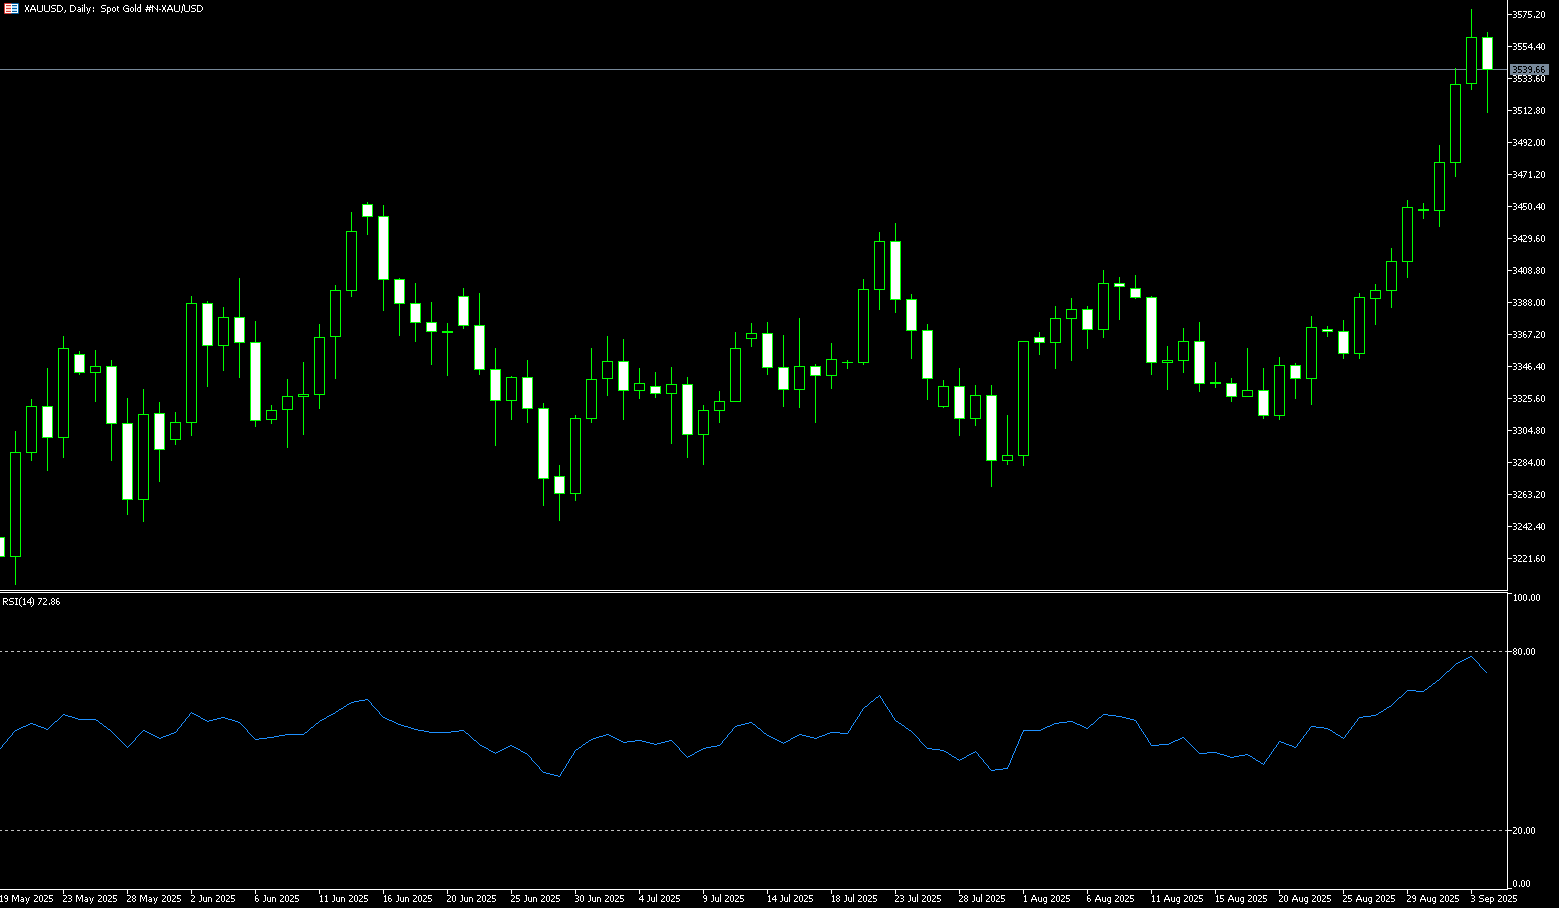Click the 3 Sep 2025 date label
The height and width of the screenshot is (908, 1559).
pyautogui.click(x=1493, y=899)
